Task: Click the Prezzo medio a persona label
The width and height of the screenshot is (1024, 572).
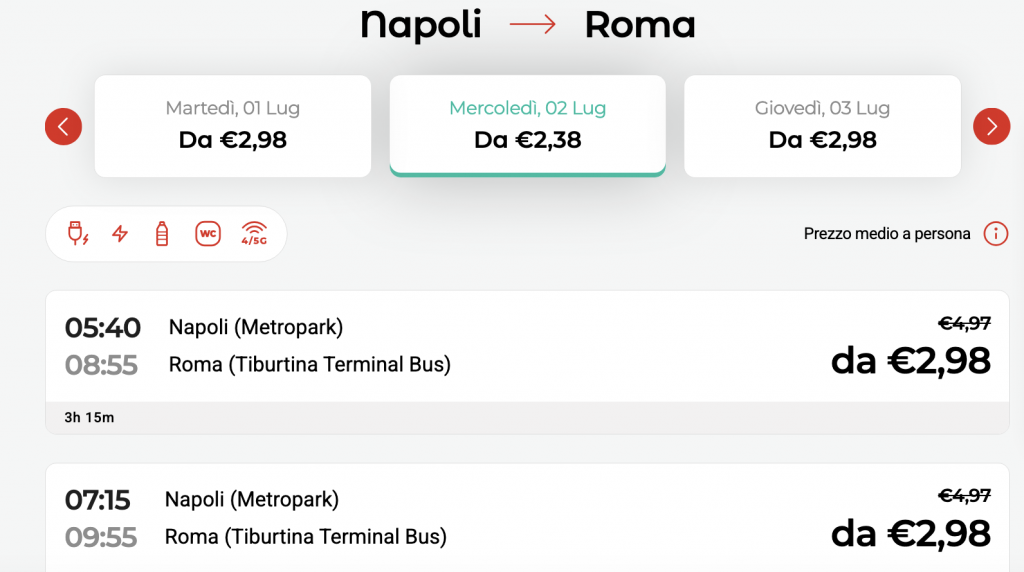Action: tap(887, 234)
